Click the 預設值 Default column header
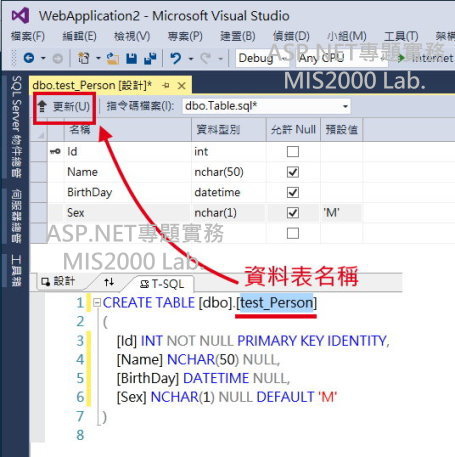 (342, 129)
